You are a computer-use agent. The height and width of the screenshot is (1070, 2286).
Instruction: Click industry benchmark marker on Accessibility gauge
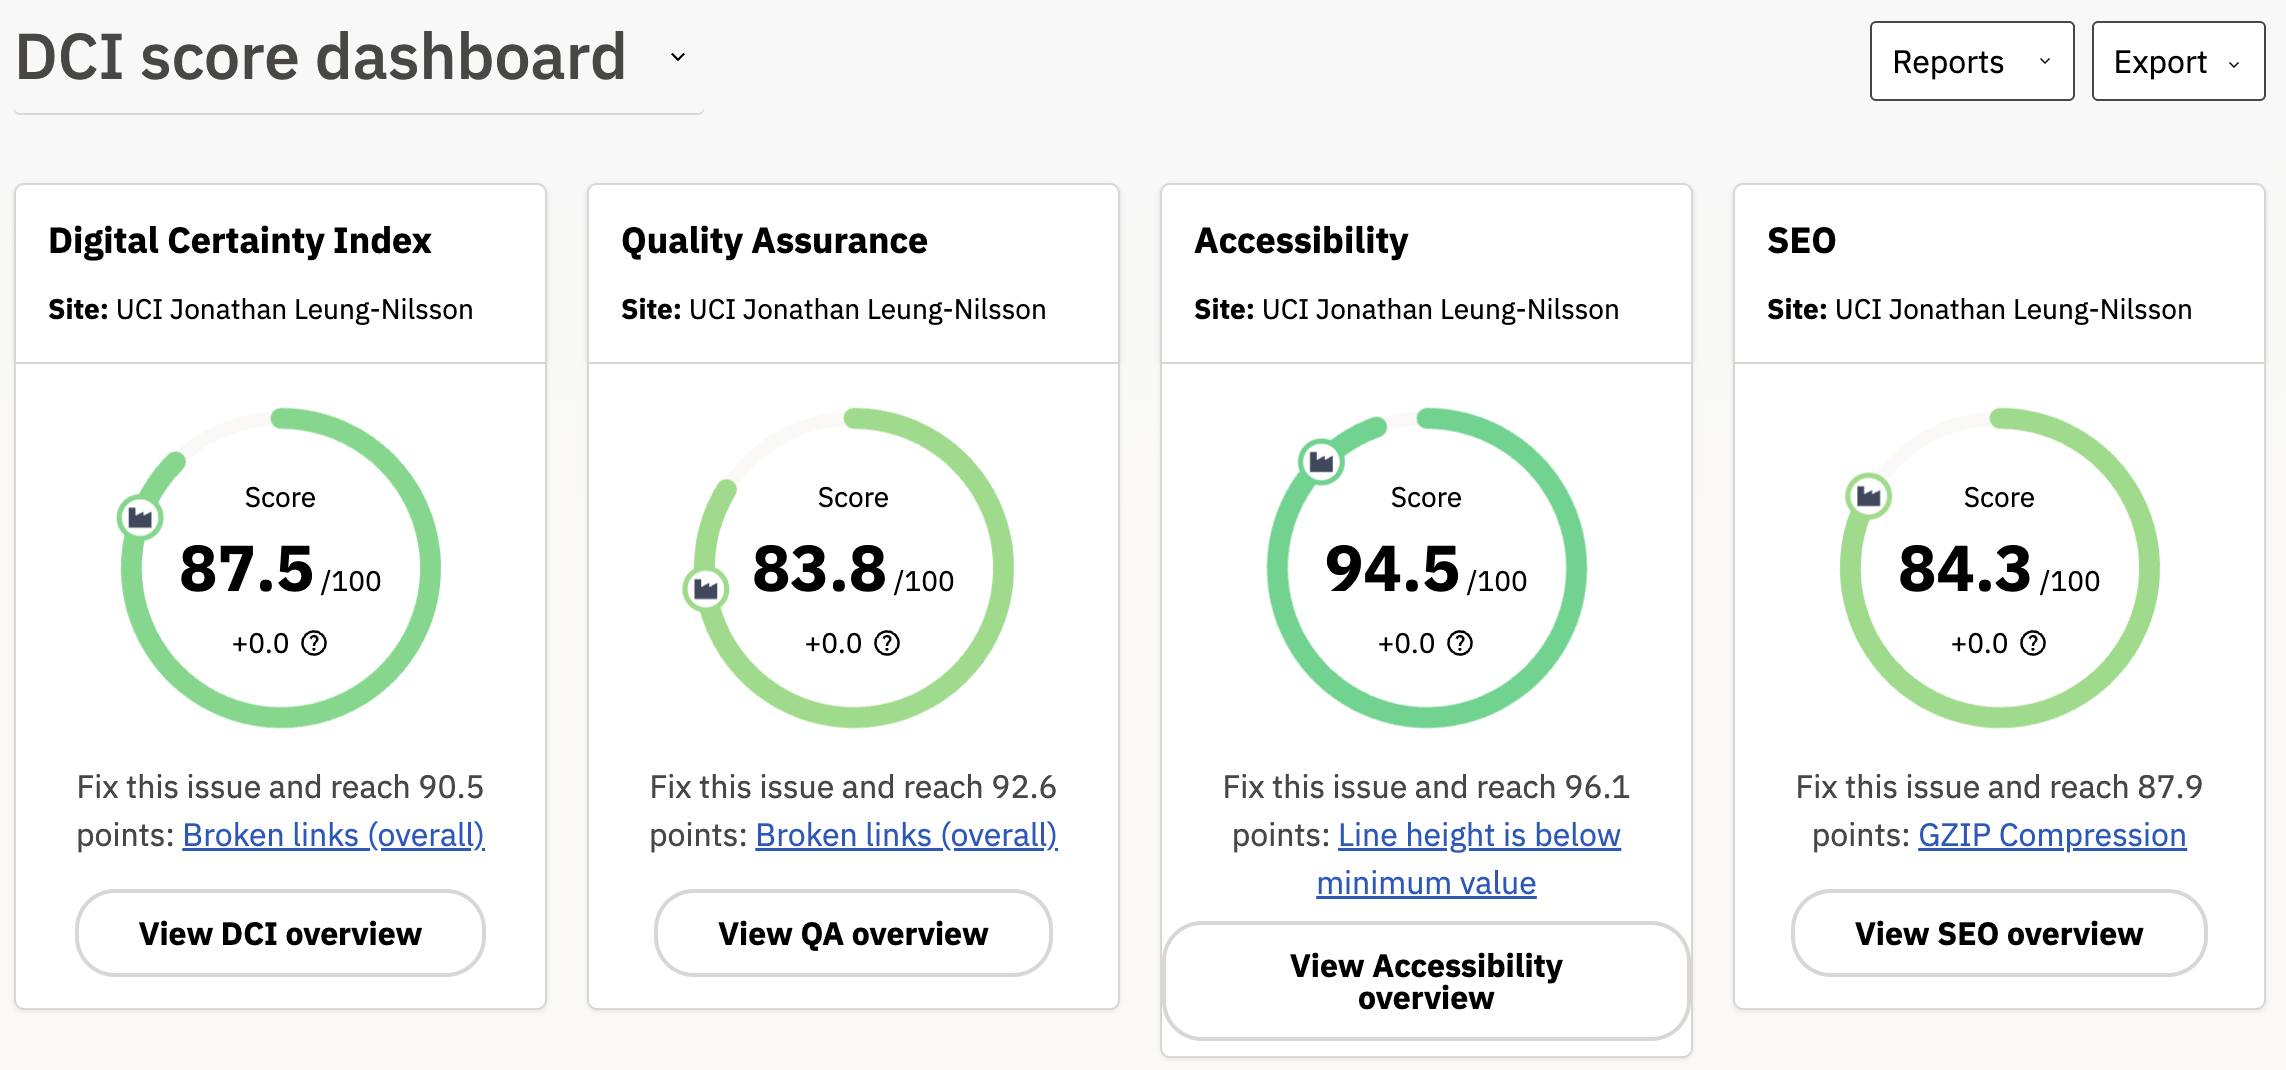coord(1321,461)
